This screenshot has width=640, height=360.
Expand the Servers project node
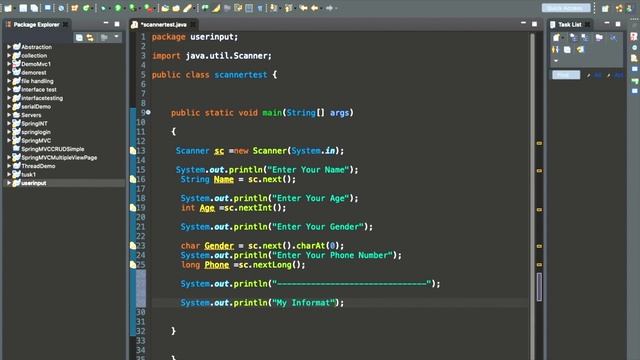(9, 115)
